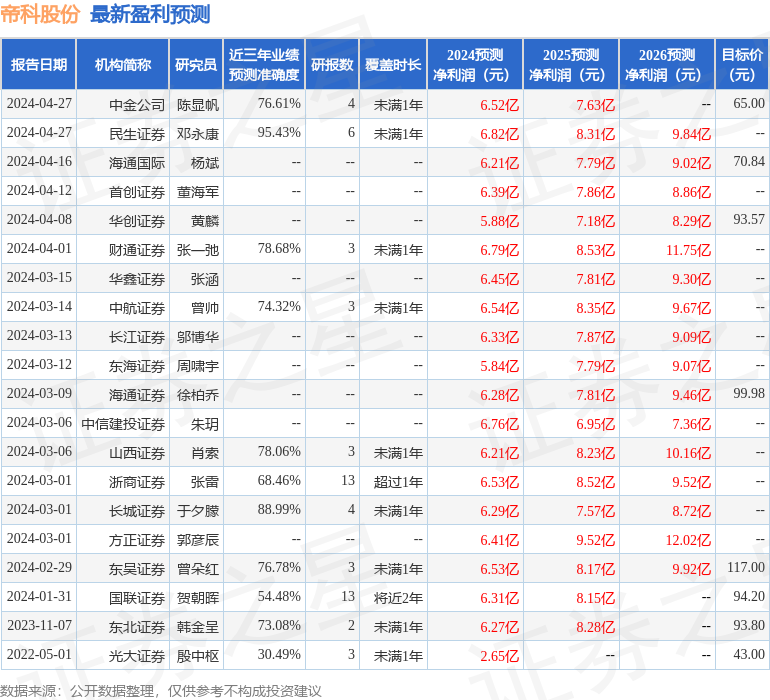The image size is (770, 700).
Task: Select the 机构简称 column header
Action: [123, 64]
